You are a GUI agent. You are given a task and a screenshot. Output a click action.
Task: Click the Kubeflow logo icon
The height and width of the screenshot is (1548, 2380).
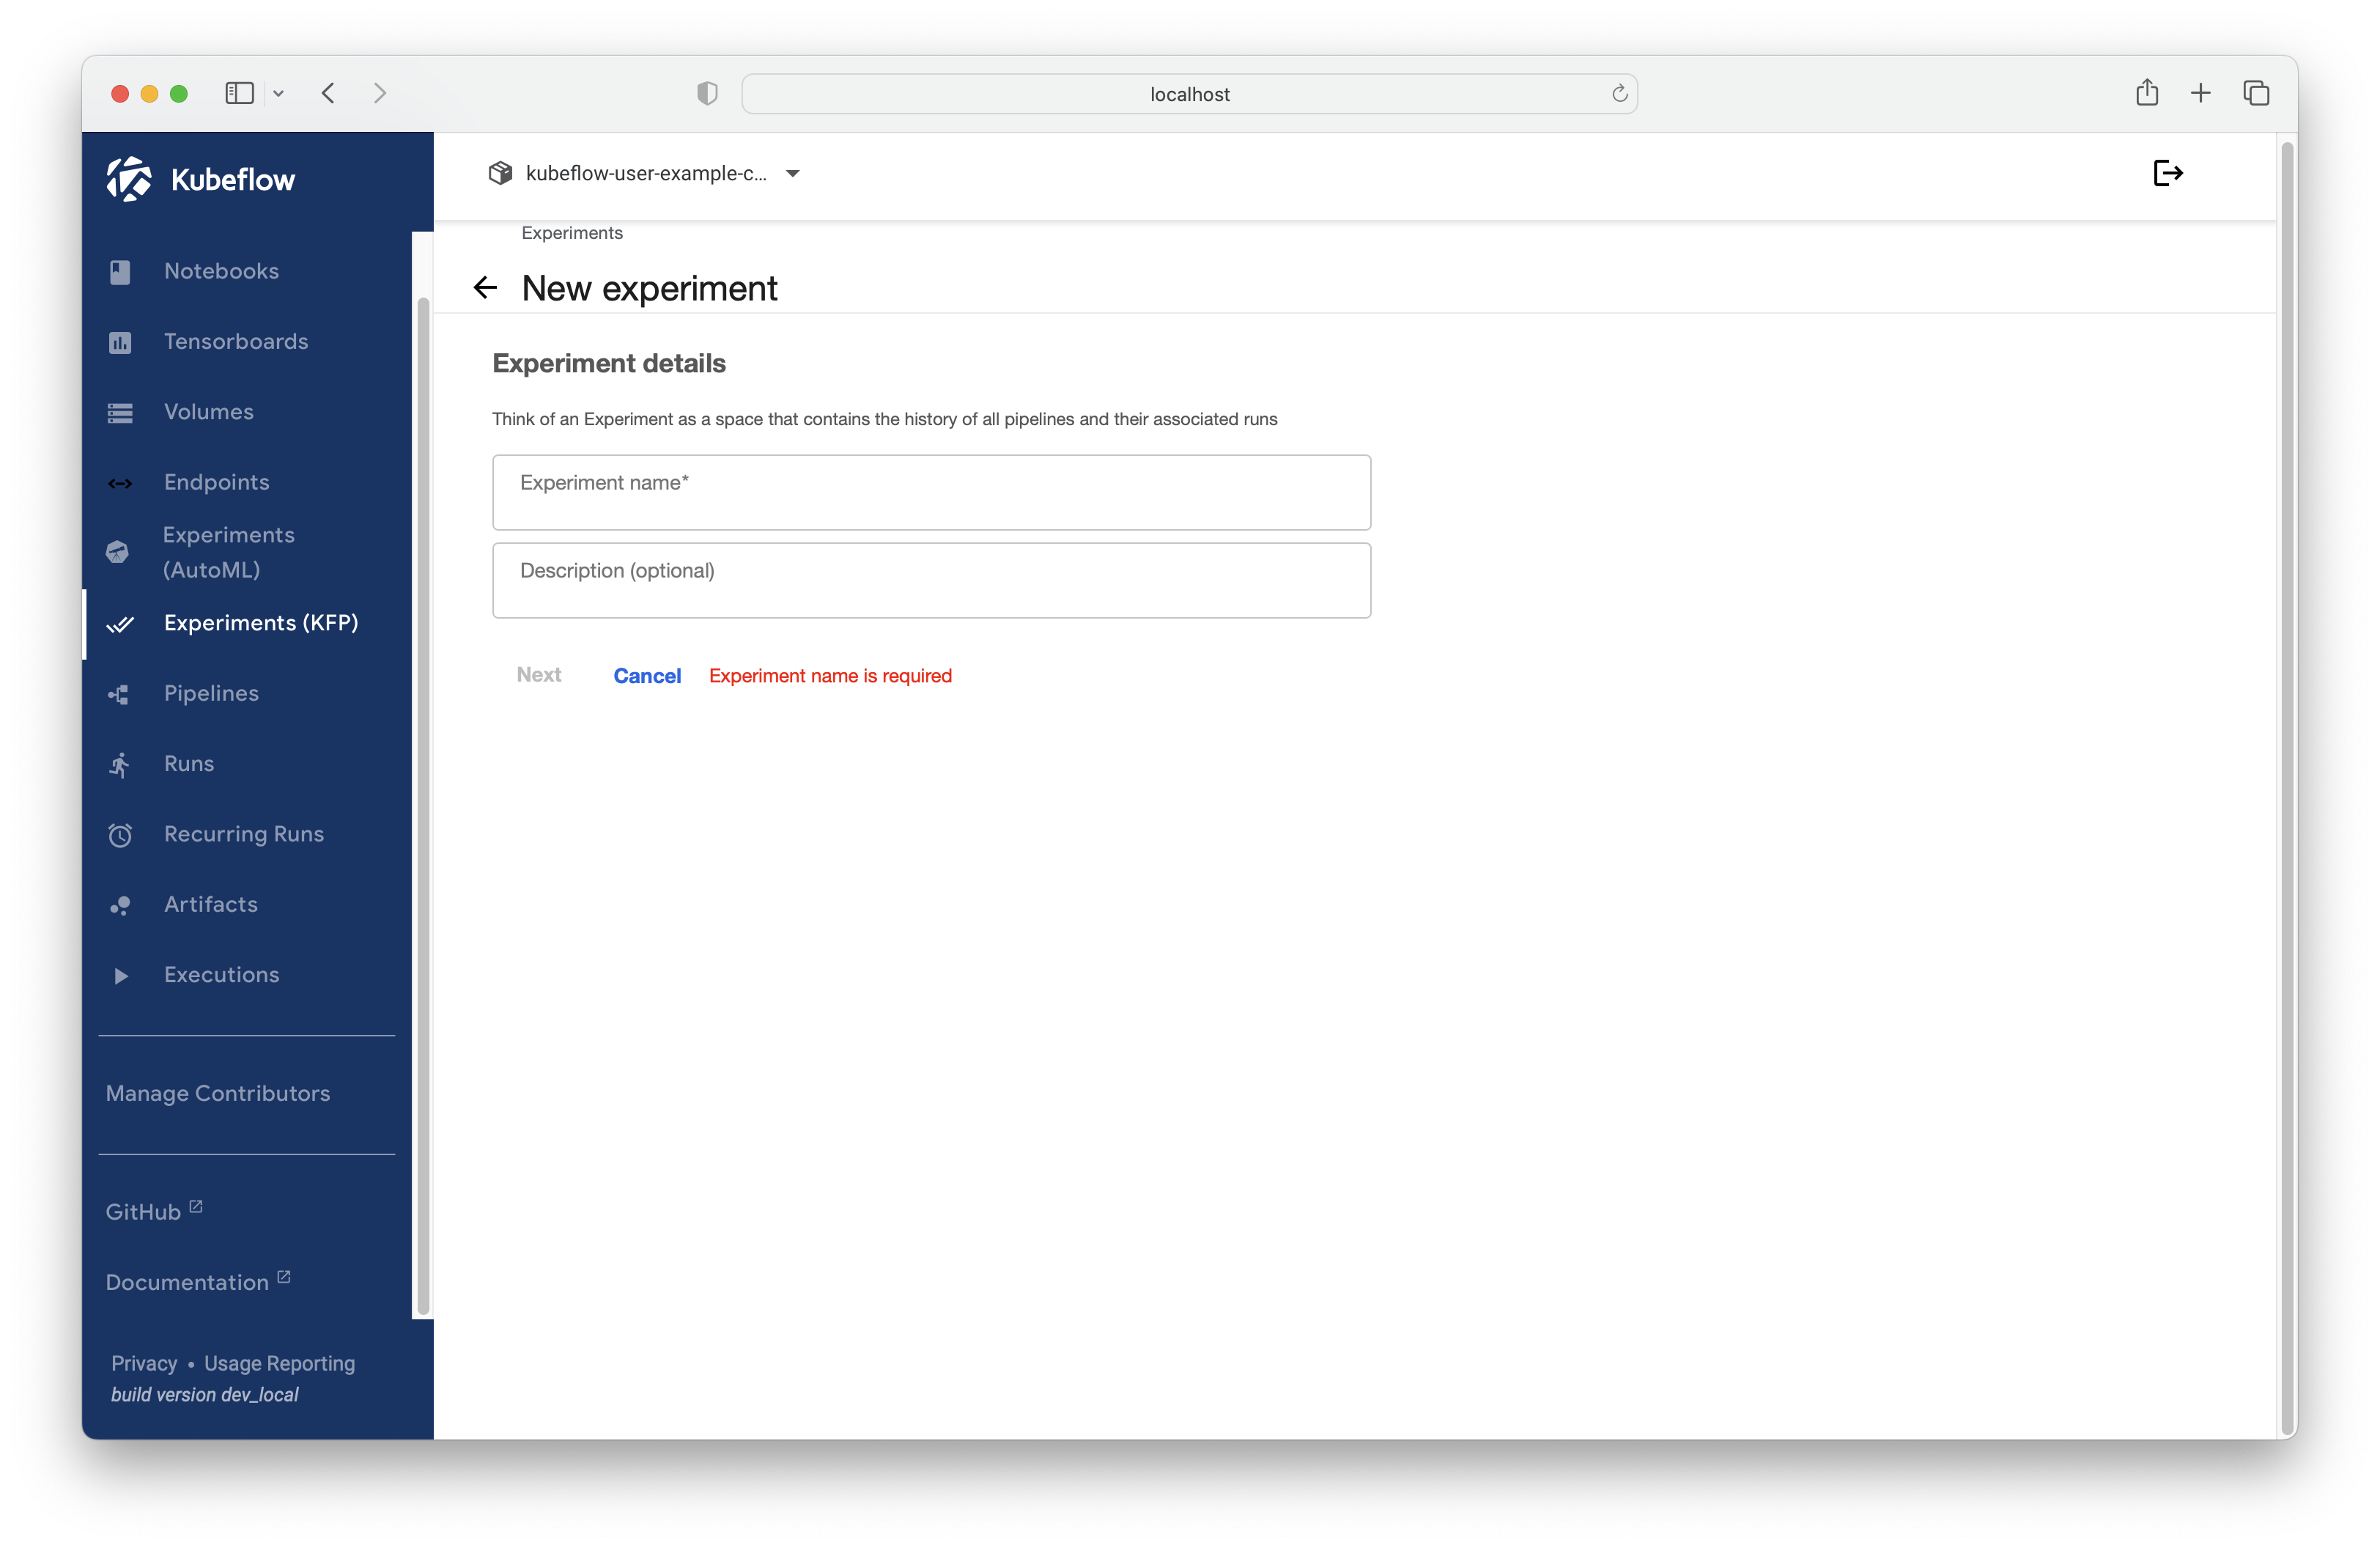pos(129,179)
